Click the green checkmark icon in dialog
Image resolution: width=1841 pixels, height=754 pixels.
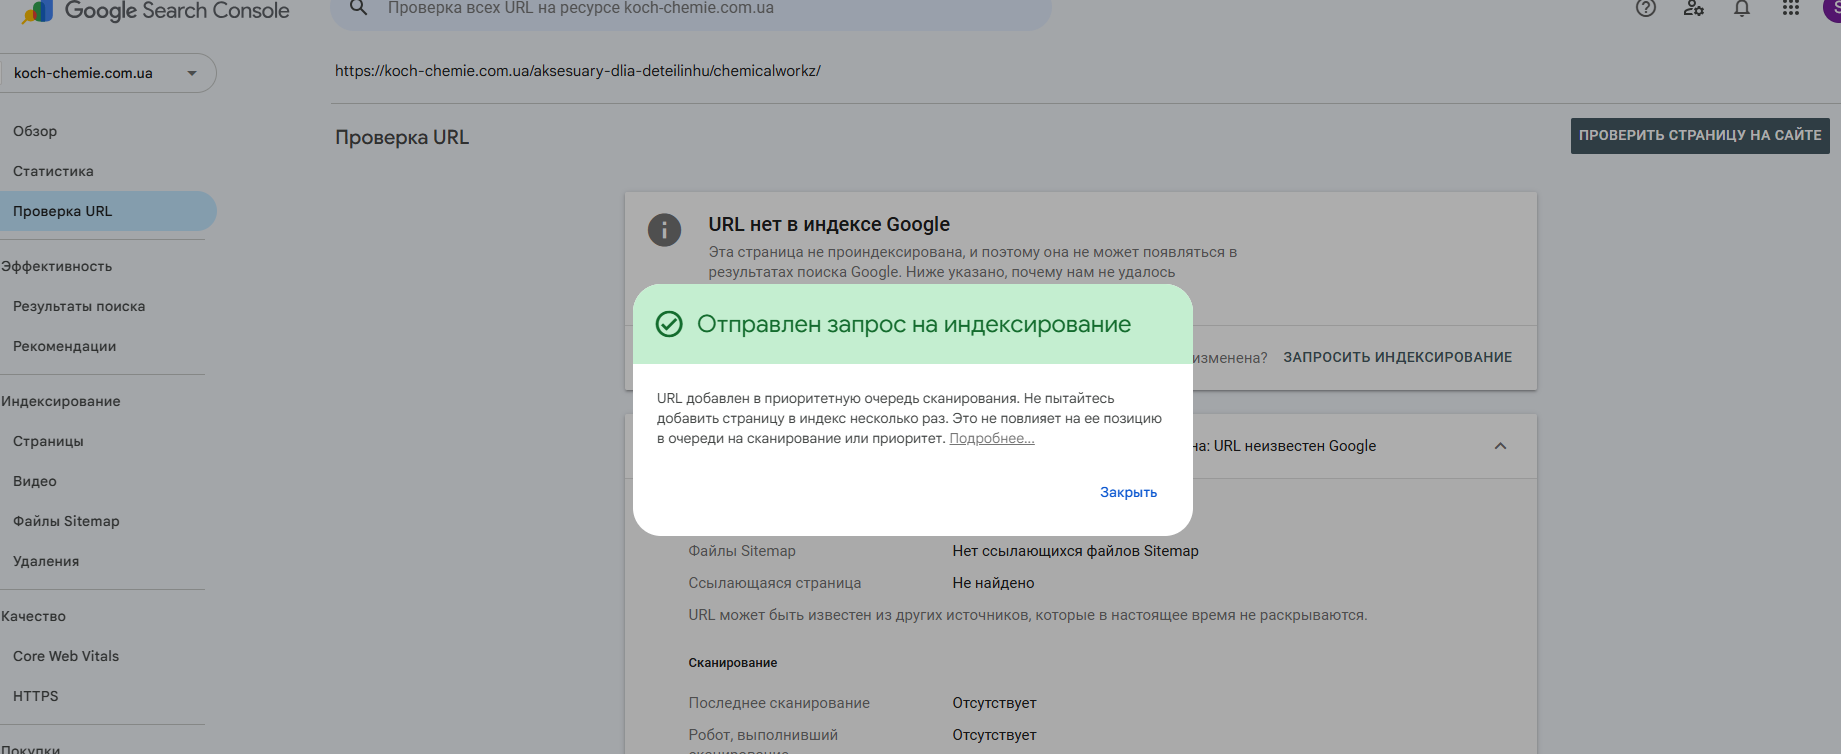(x=669, y=324)
